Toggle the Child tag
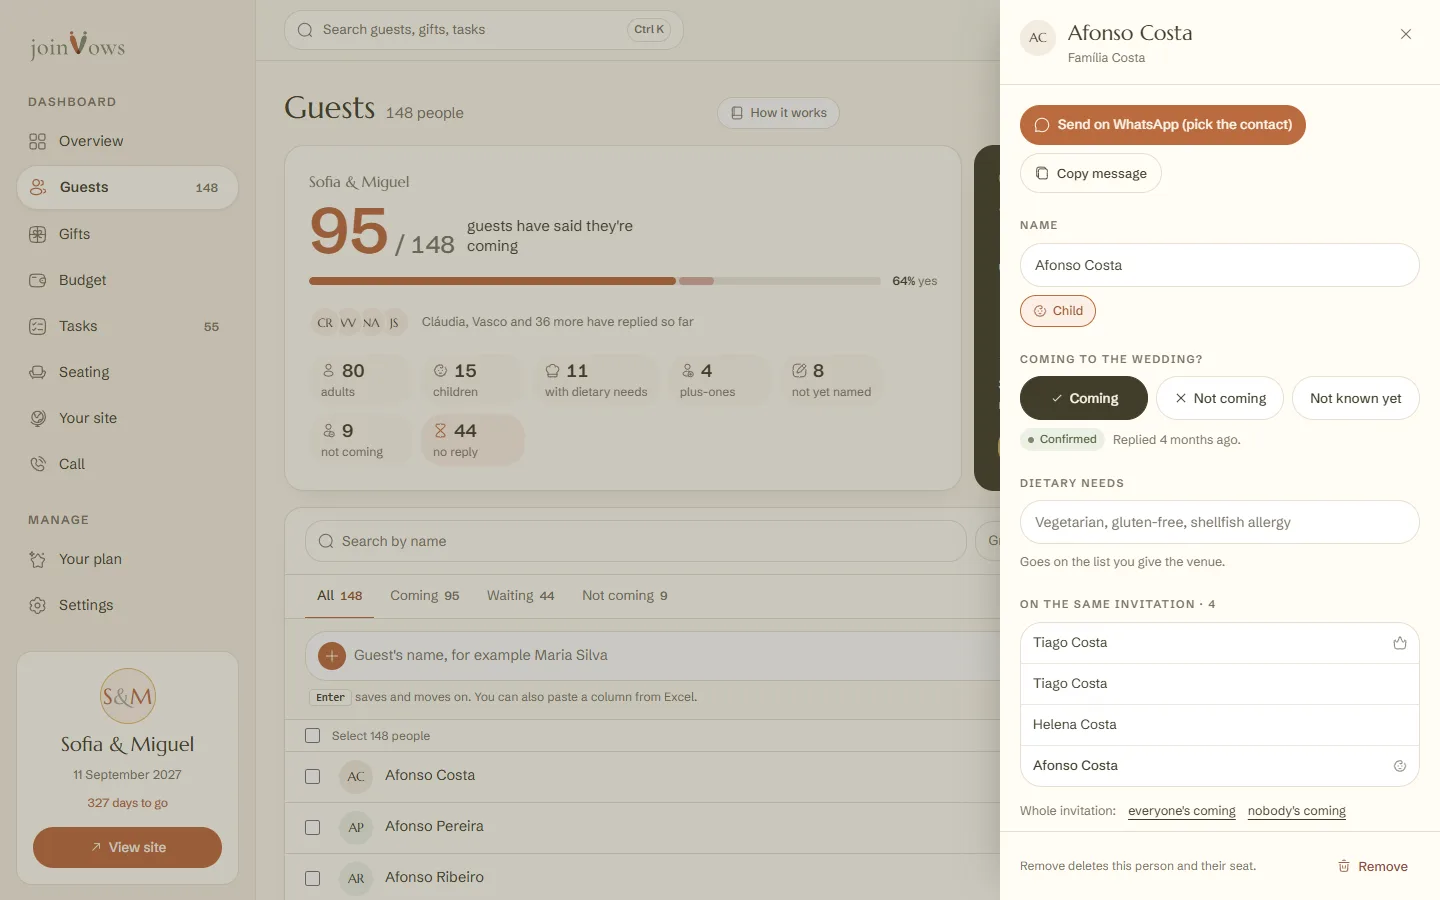This screenshot has height=900, width=1440. (1058, 311)
